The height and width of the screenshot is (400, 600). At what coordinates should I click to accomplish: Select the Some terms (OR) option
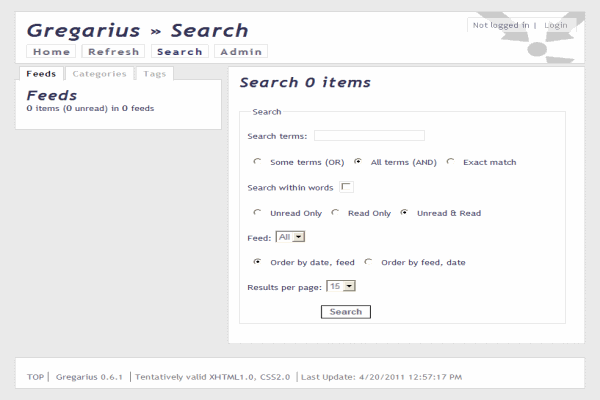click(x=258, y=162)
